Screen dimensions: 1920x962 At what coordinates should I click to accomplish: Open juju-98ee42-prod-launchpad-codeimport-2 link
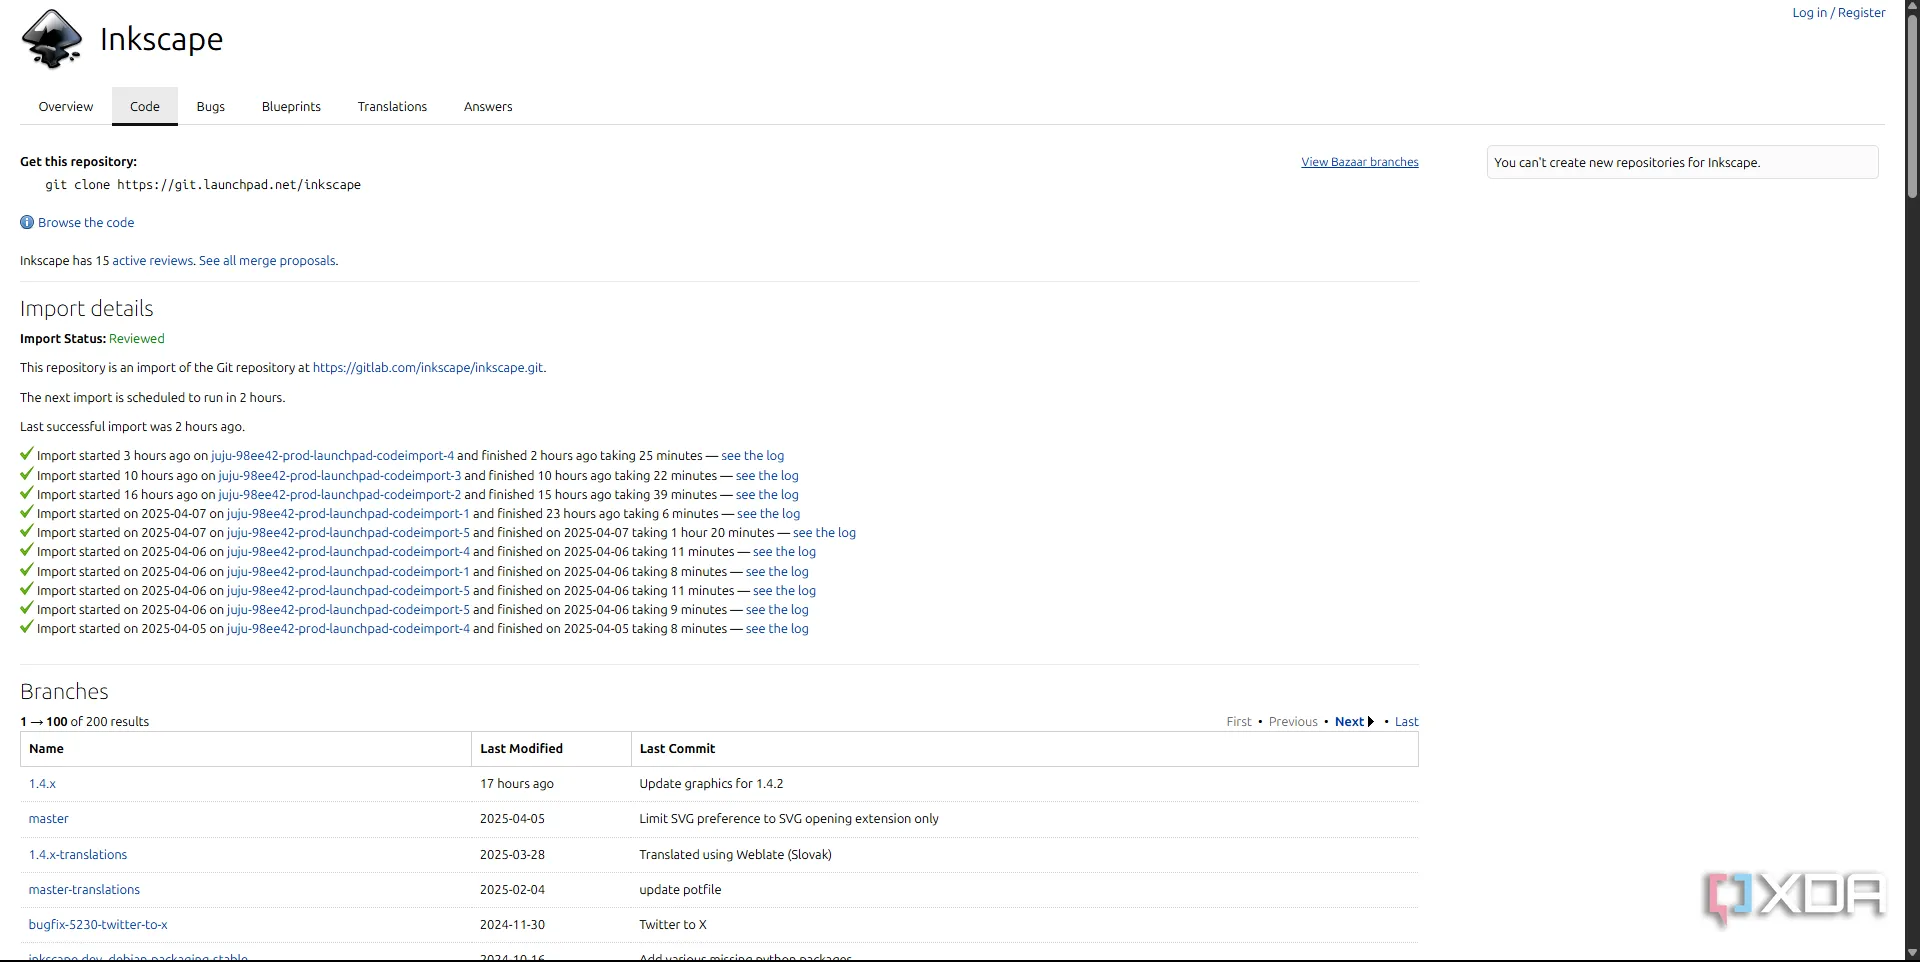point(340,495)
